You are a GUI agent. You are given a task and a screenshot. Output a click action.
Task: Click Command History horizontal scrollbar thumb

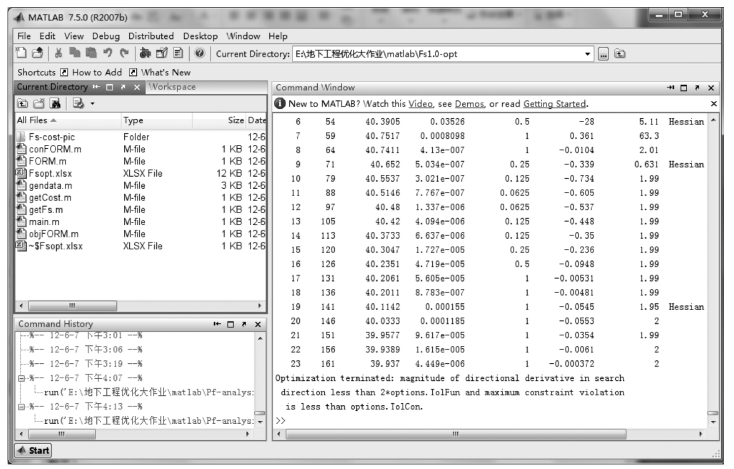point(61,434)
